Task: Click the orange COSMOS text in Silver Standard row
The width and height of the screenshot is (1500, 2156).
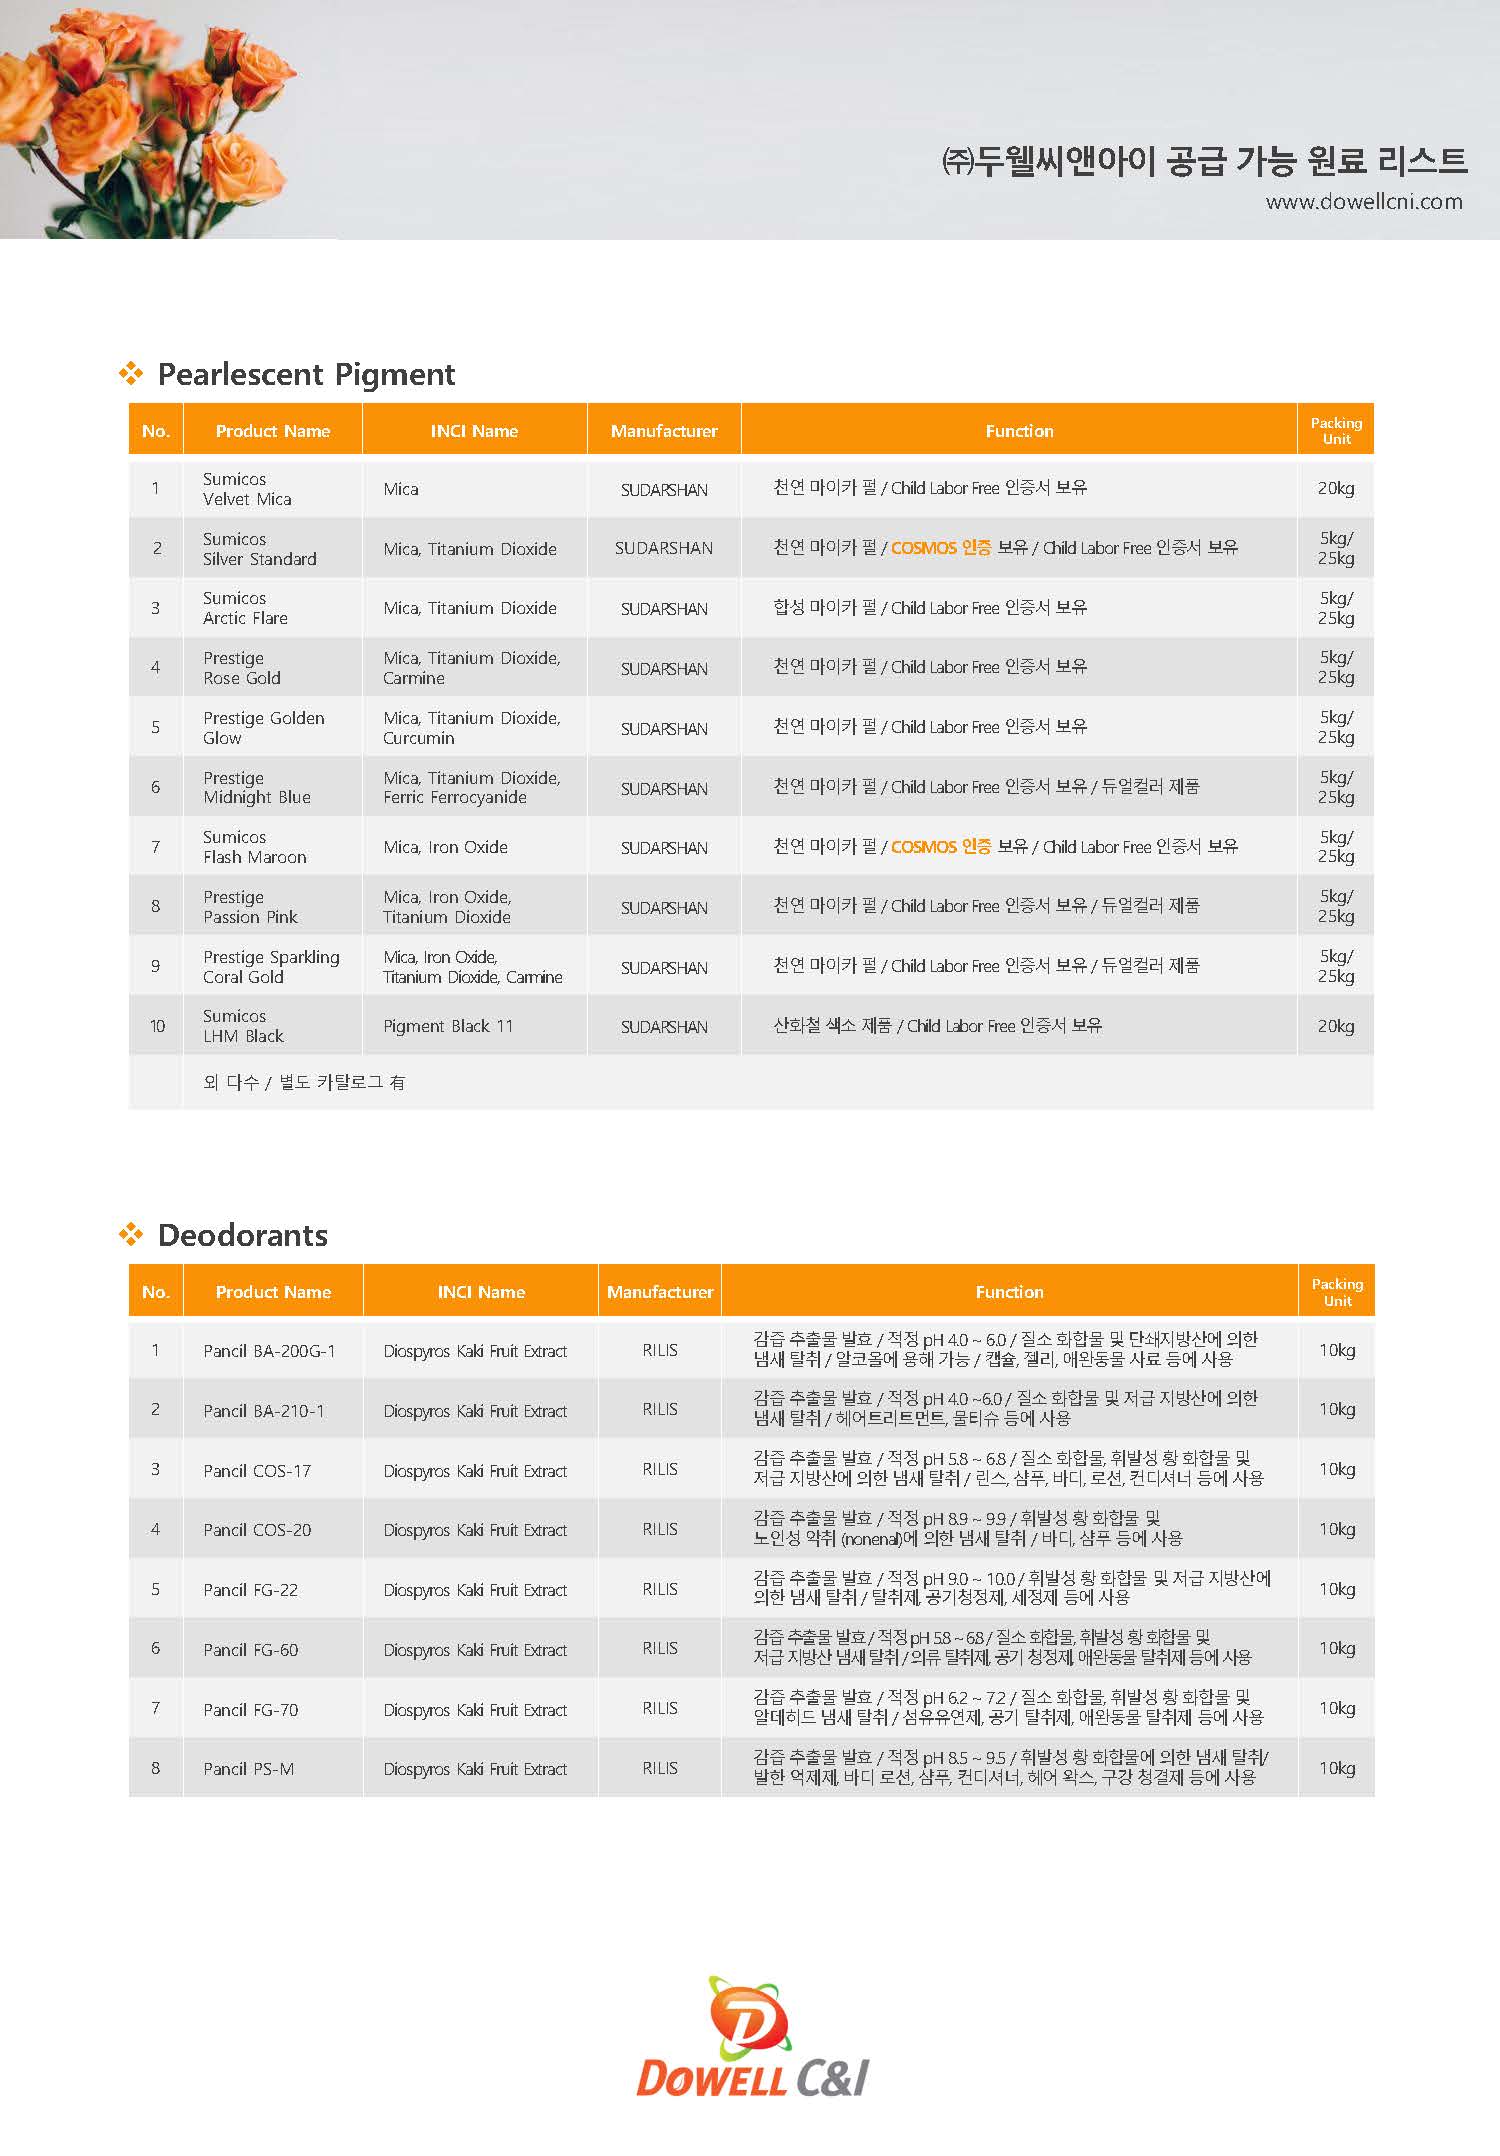Action: 941,548
